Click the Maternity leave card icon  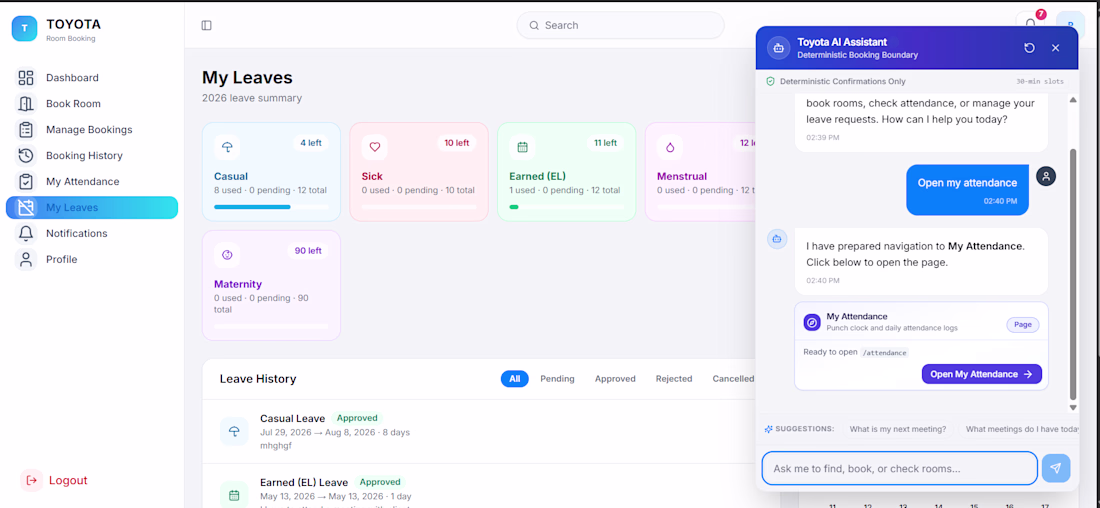point(227,255)
